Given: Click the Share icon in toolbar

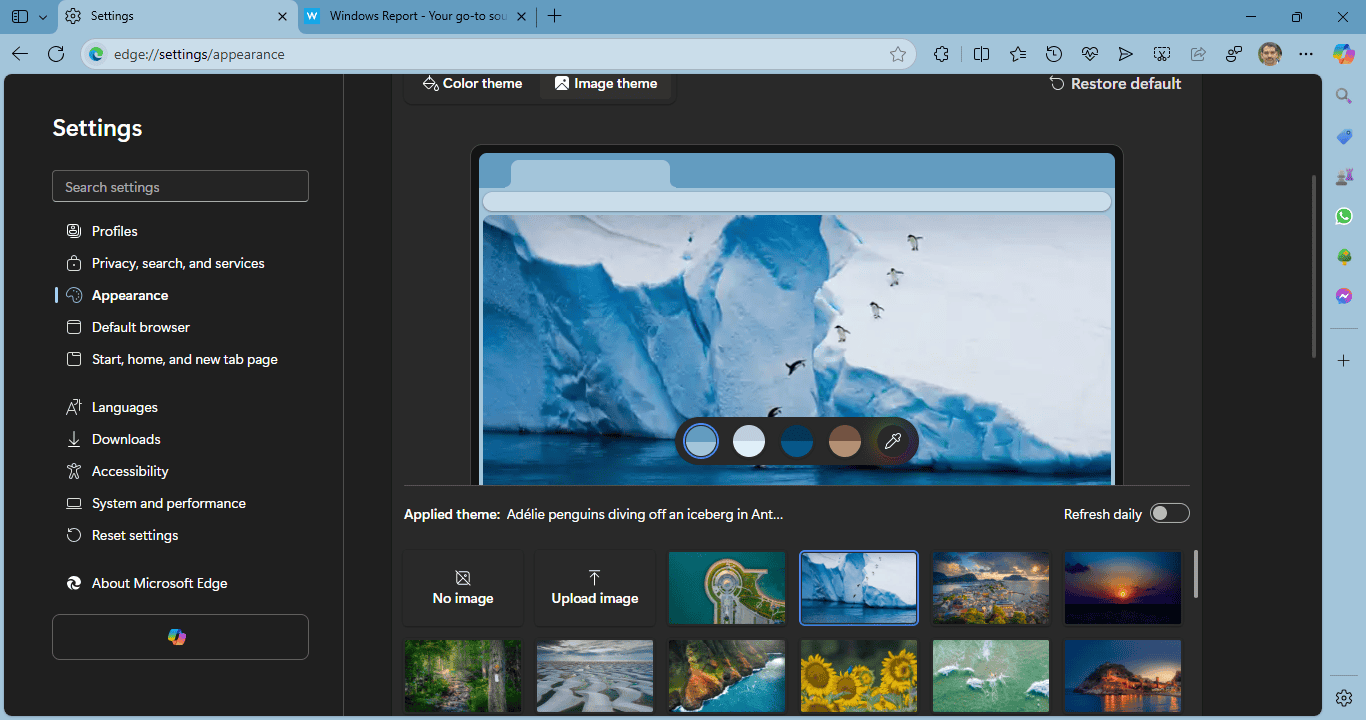Looking at the screenshot, I should 1198,54.
